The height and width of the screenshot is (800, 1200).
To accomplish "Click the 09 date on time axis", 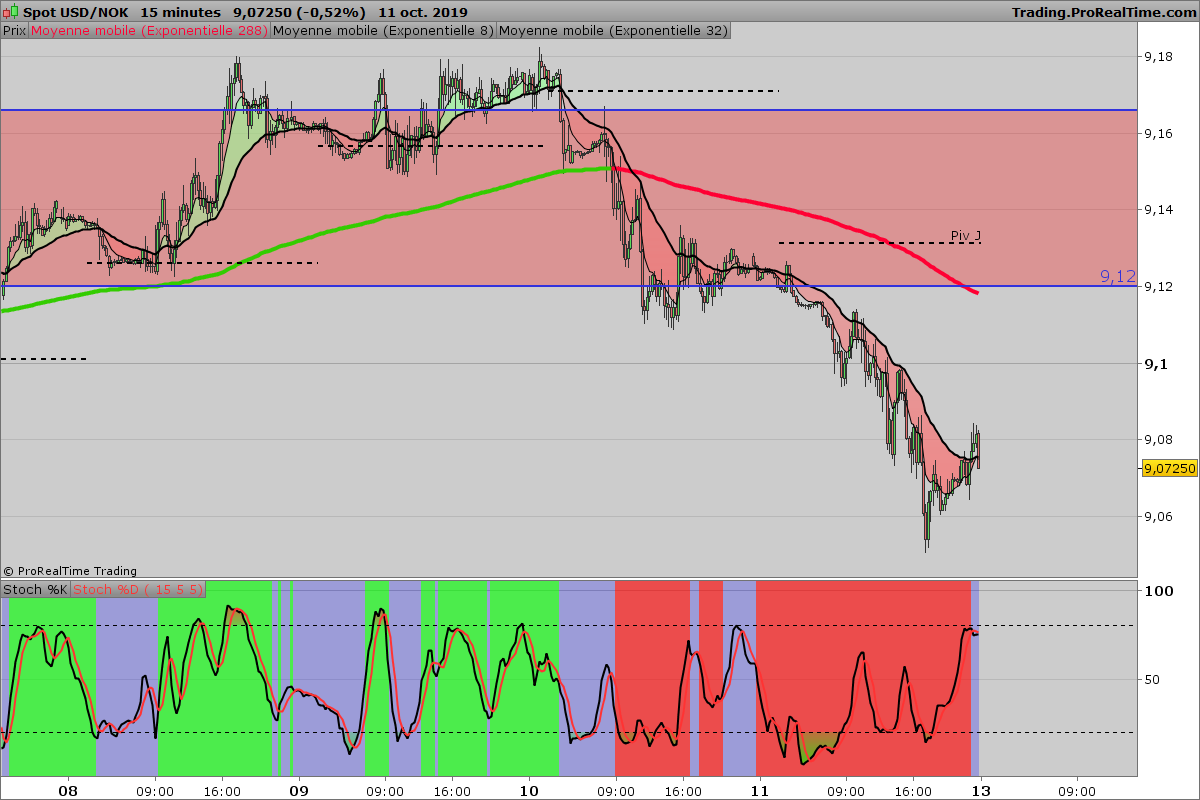I will point(298,790).
